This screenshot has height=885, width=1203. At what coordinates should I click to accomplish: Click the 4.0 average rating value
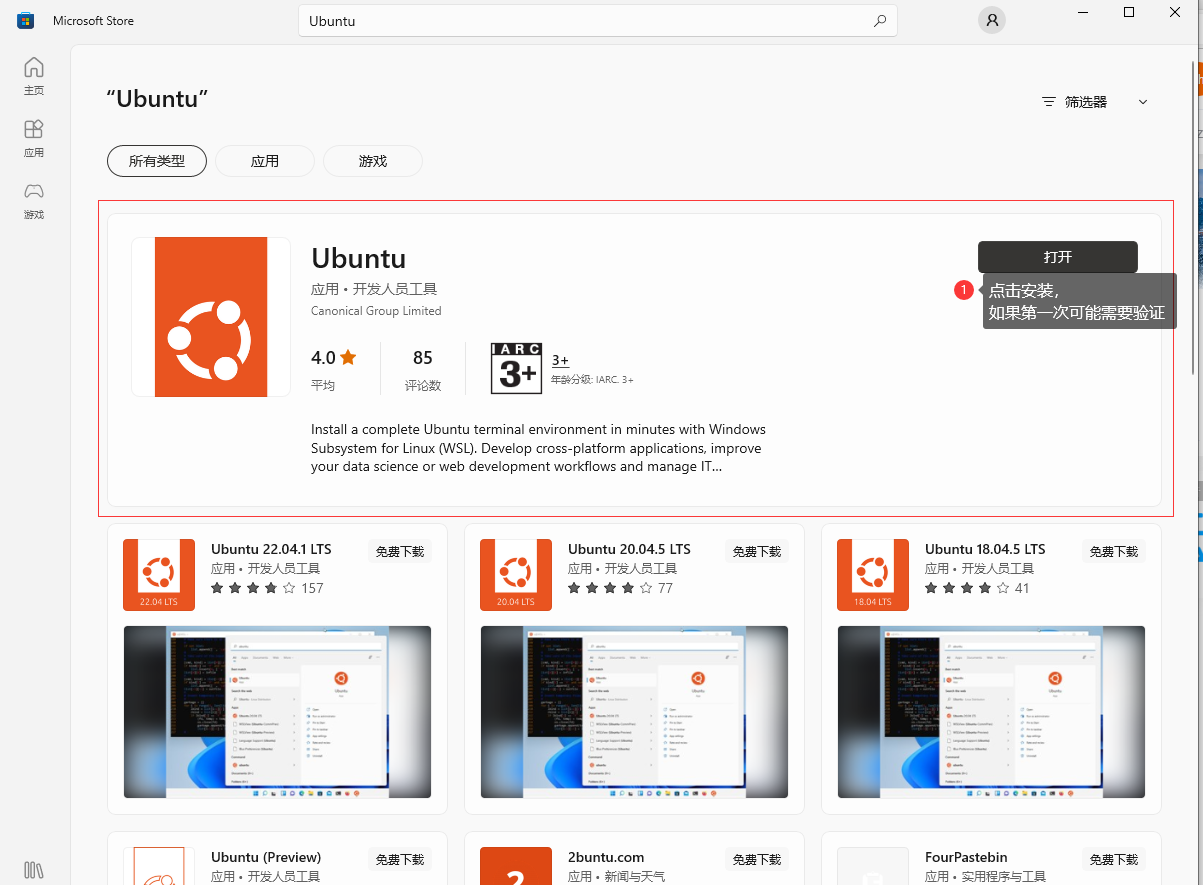tap(323, 357)
